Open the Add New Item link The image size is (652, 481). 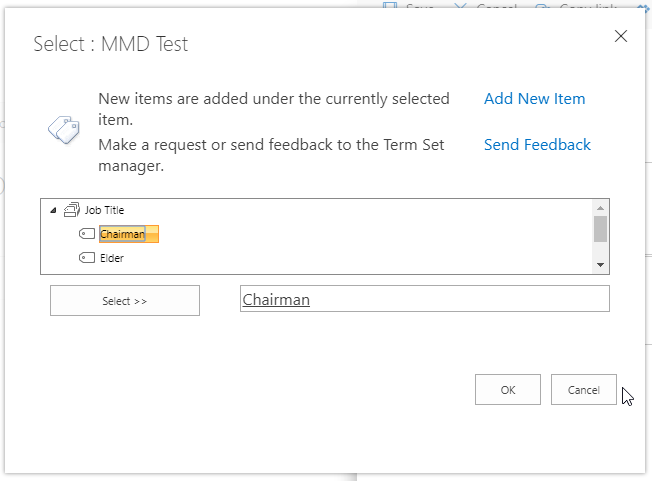pos(534,99)
